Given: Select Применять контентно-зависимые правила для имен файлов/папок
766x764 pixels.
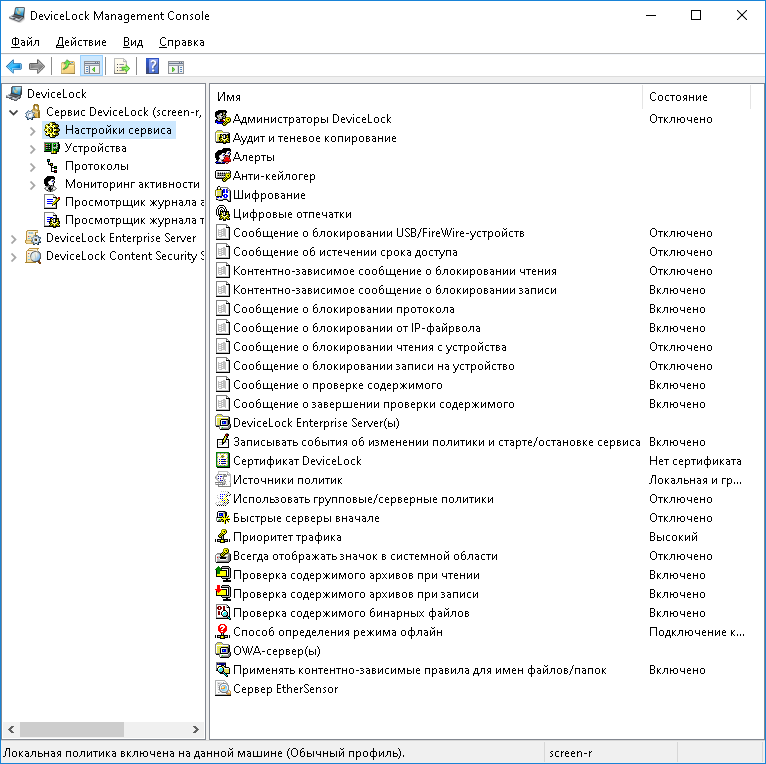Looking at the screenshot, I should click(420, 670).
